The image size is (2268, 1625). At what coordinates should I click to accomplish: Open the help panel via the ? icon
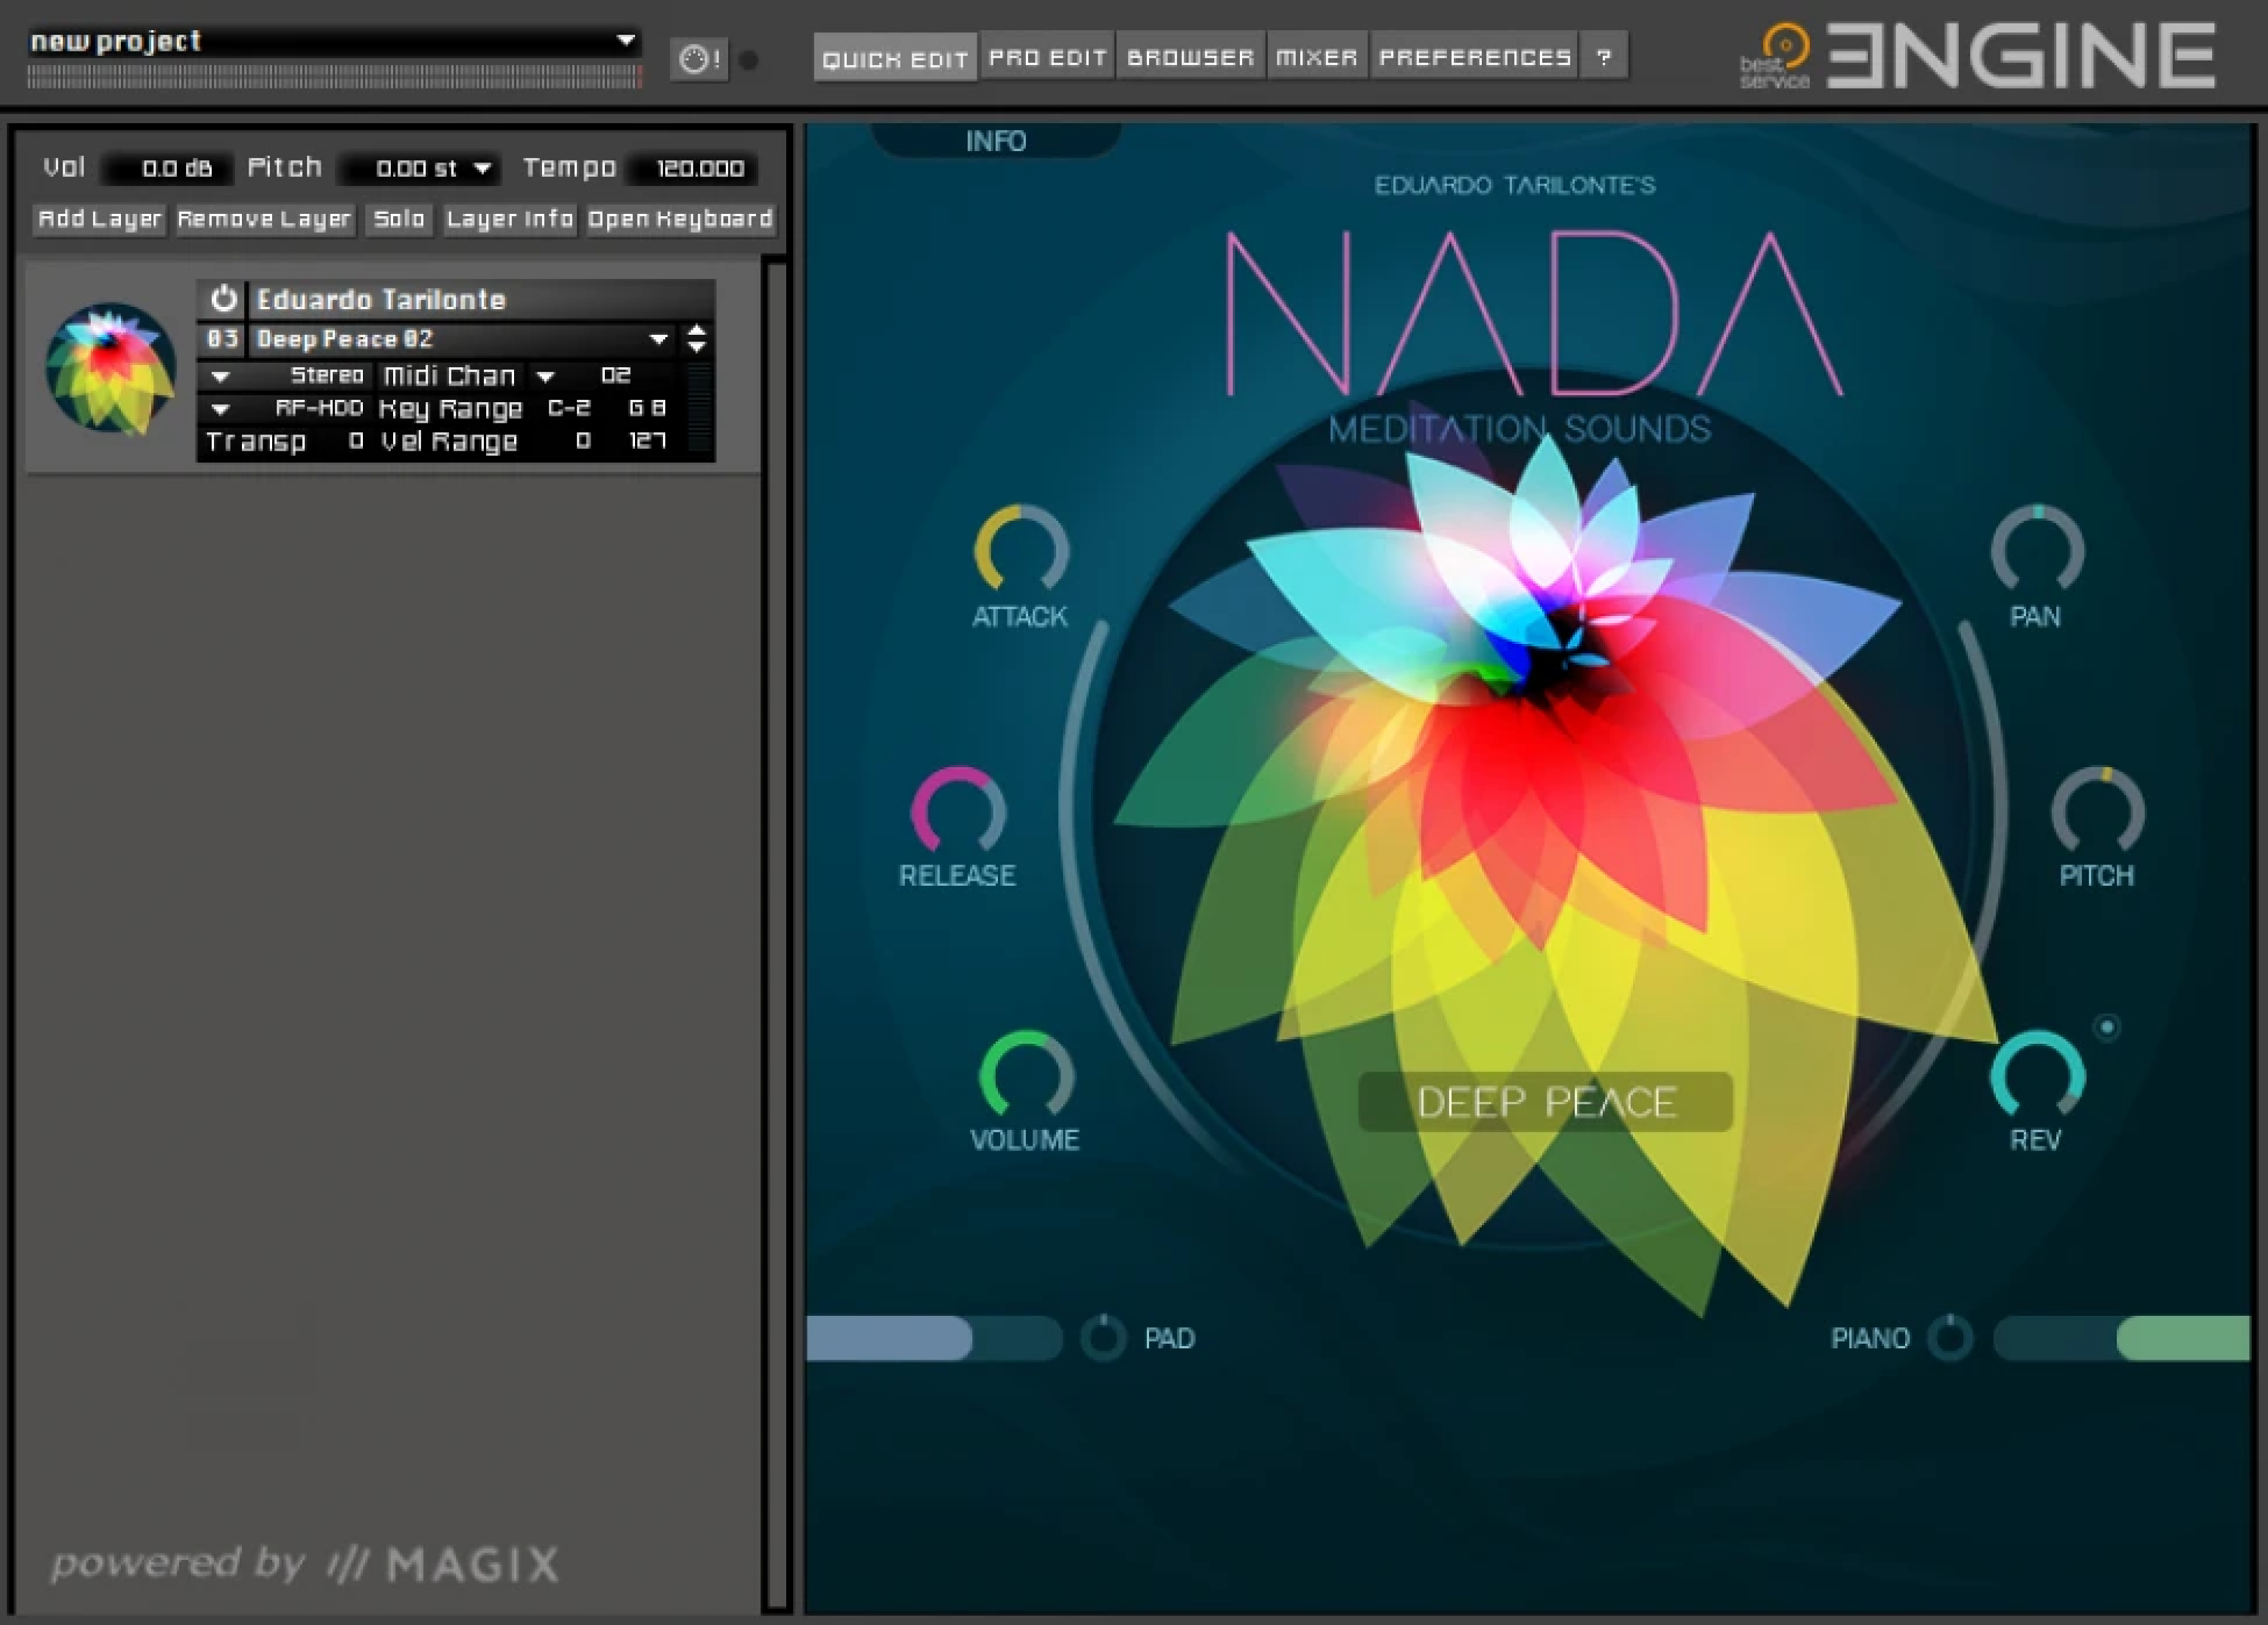point(1605,57)
